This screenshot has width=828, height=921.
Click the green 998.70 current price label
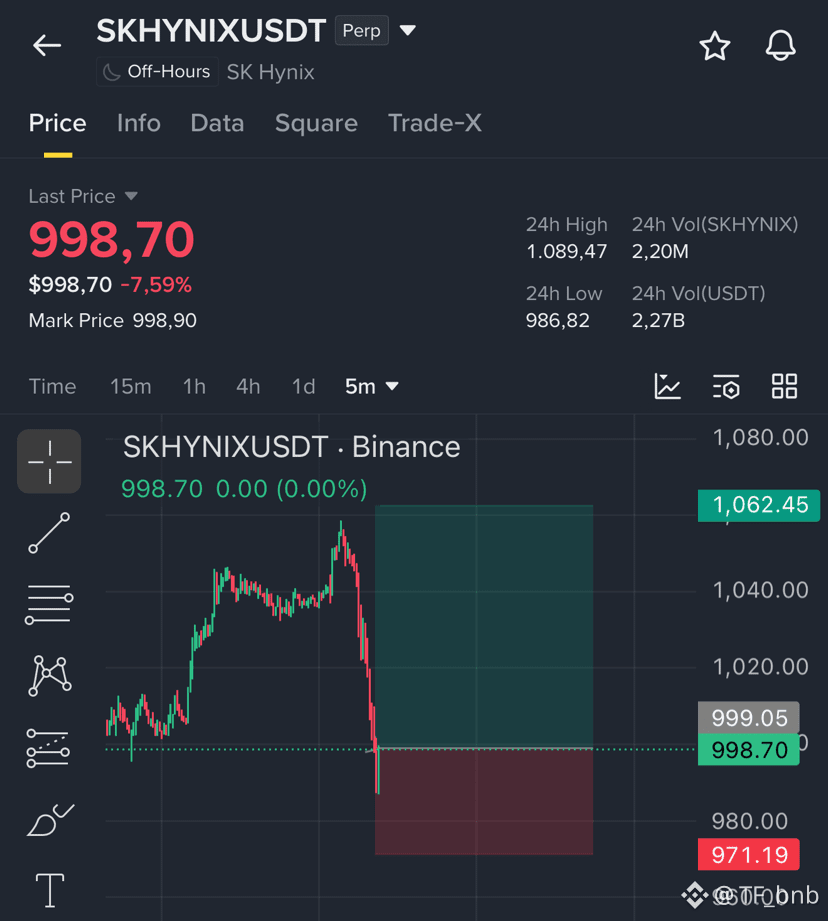pyautogui.click(x=749, y=750)
